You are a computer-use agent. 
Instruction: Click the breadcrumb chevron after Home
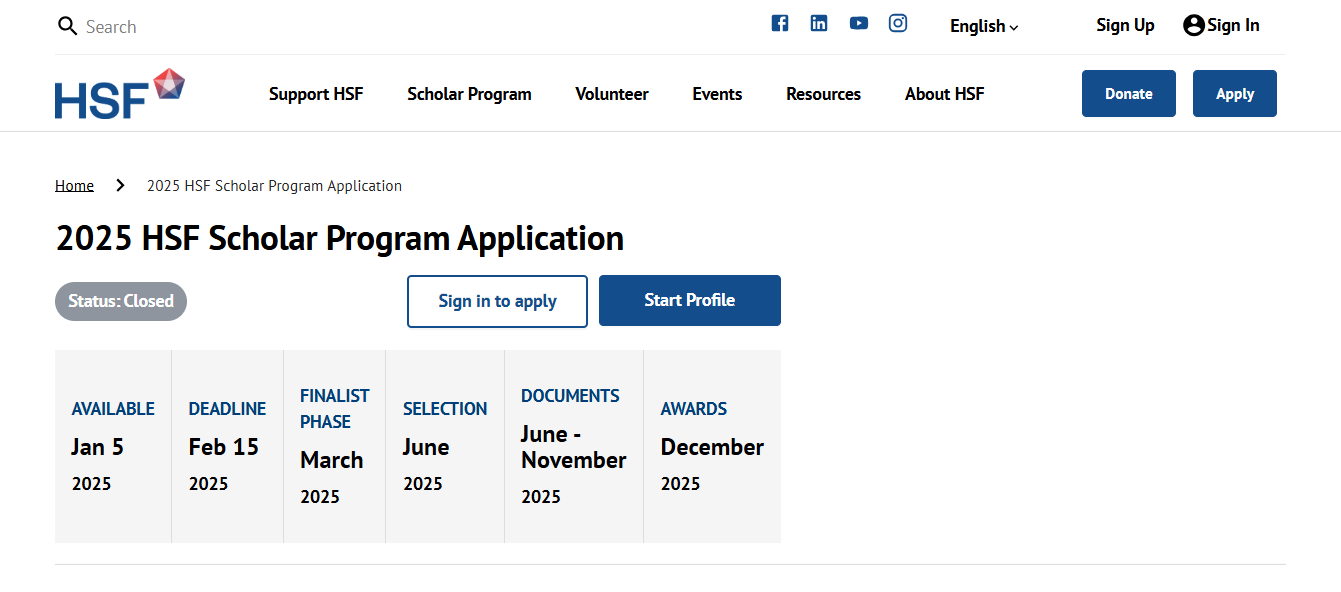[x=120, y=185]
